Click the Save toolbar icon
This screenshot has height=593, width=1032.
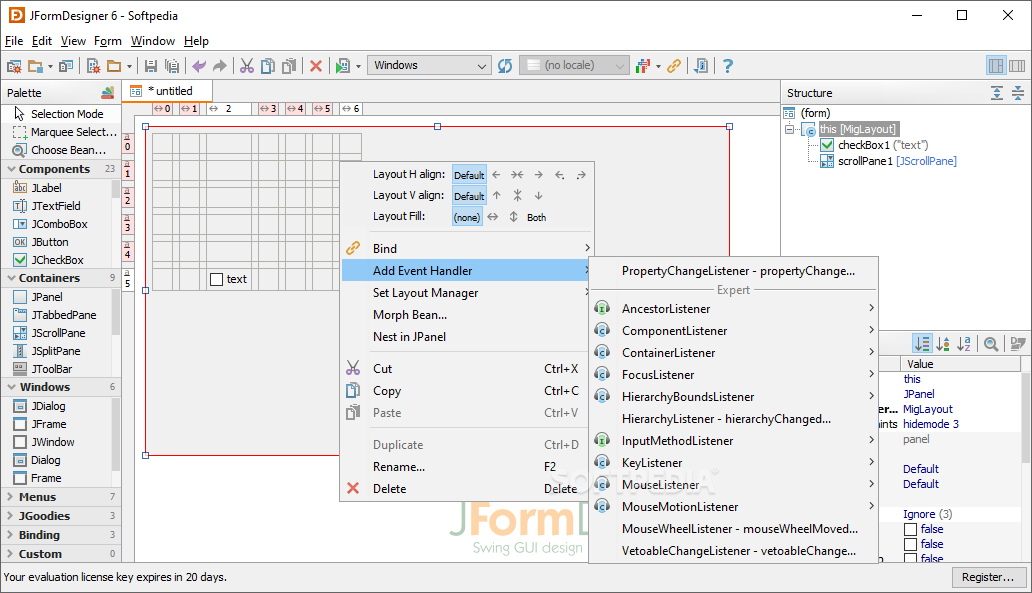pyautogui.click(x=151, y=66)
